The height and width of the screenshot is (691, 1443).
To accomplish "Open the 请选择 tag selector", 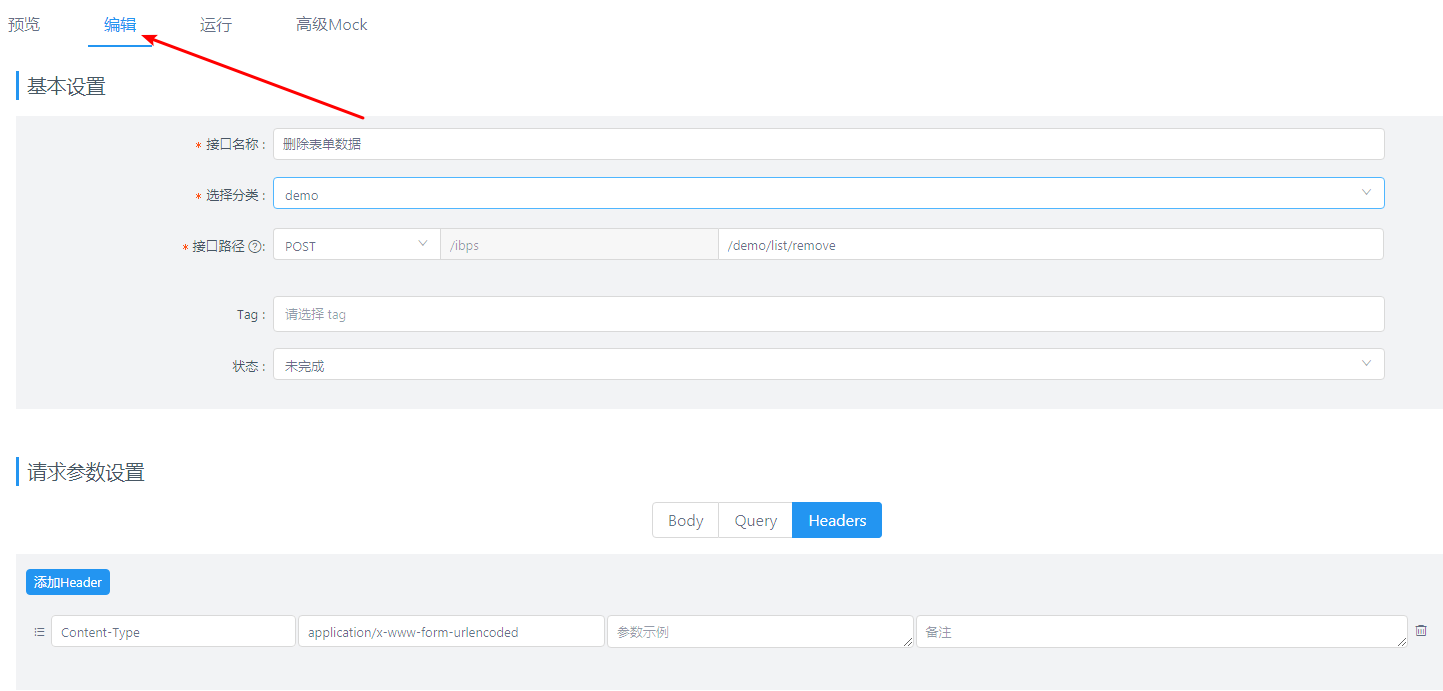I will click(x=828, y=314).
